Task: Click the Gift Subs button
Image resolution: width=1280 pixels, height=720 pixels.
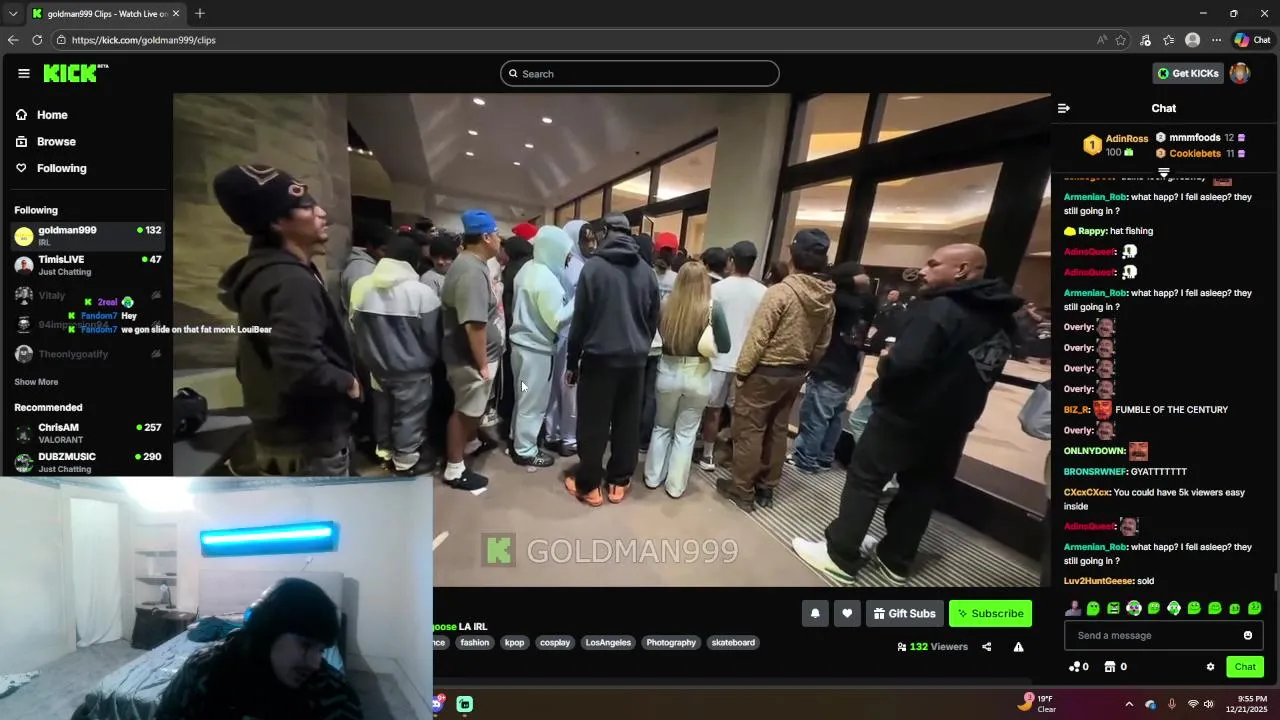Action: tap(904, 613)
